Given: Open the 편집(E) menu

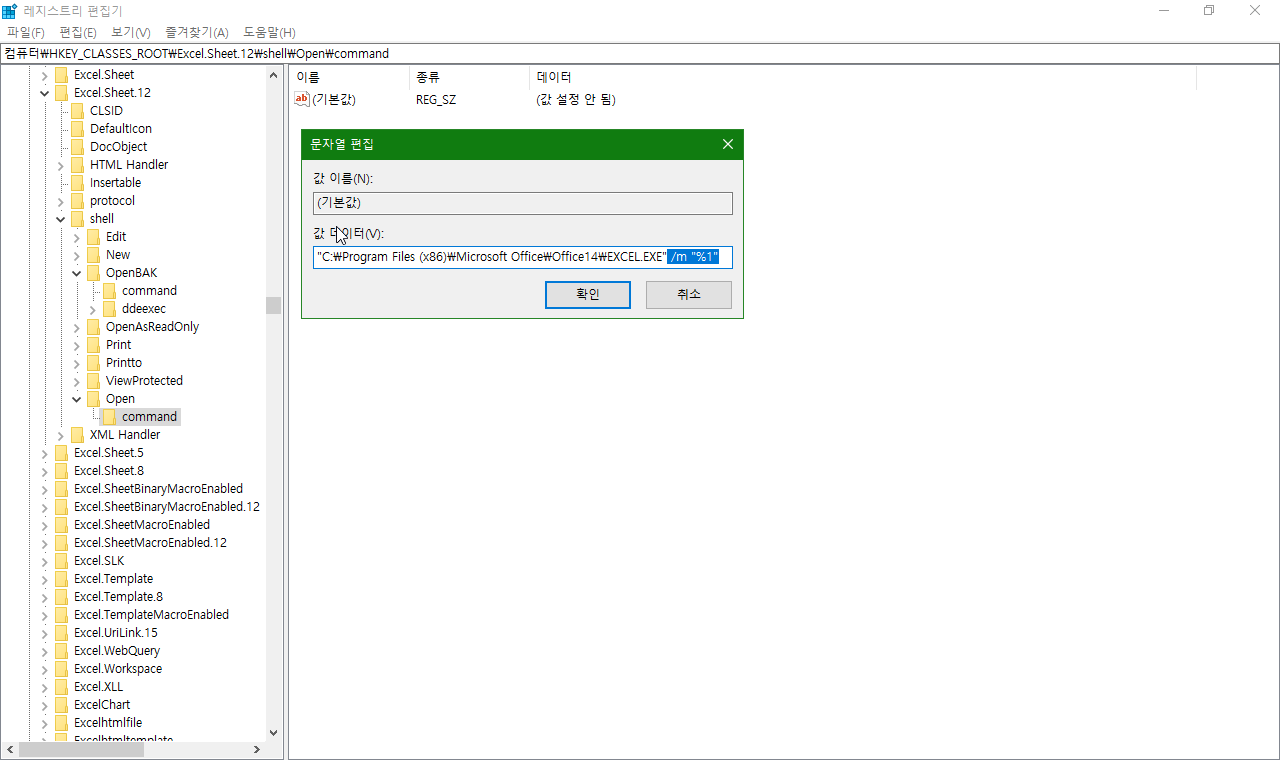Looking at the screenshot, I should point(78,33).
